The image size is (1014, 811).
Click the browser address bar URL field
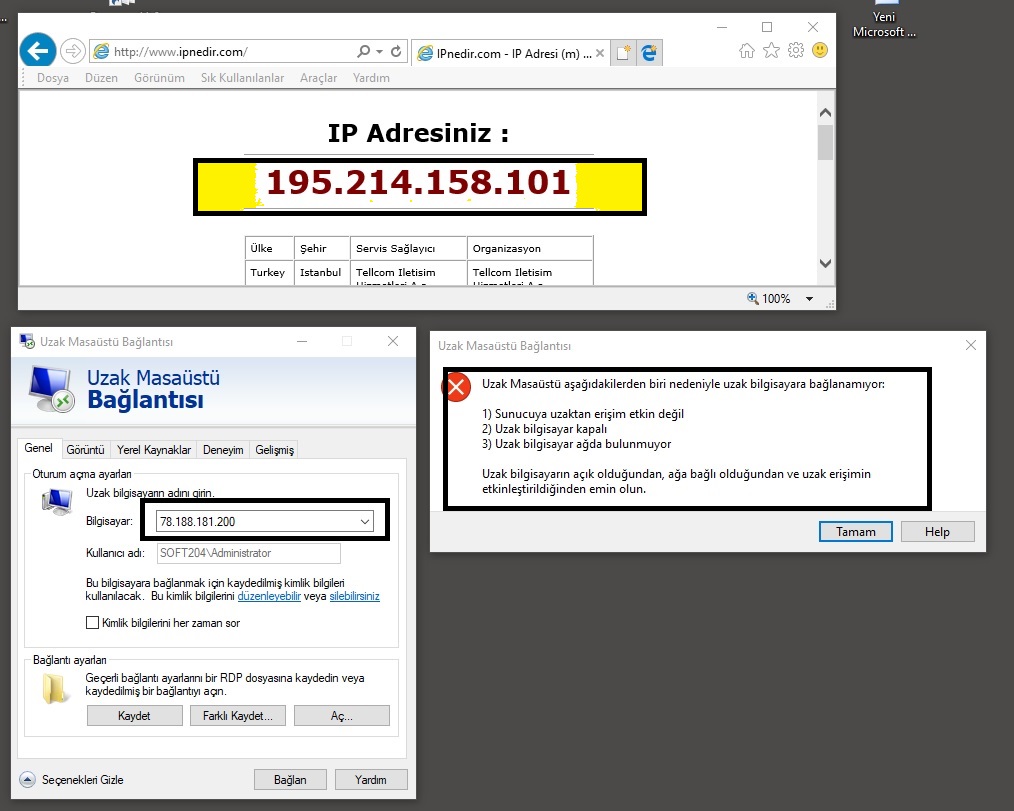click(x=230, y=51)
